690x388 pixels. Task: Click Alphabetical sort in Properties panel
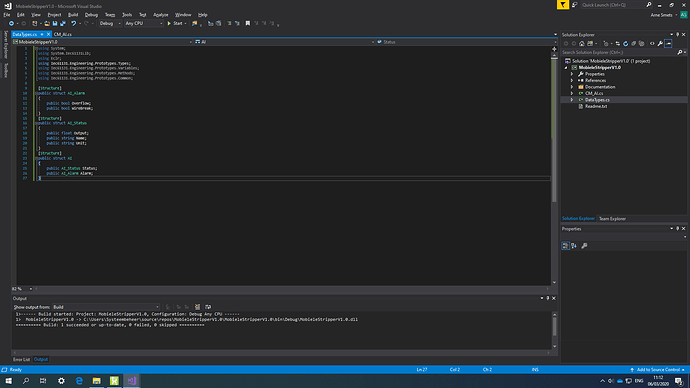point(574,246)
